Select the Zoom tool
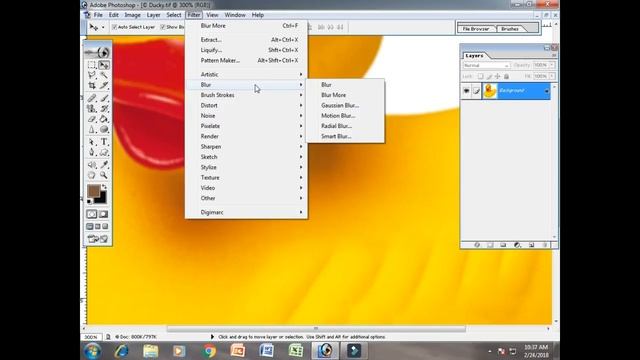The width and height of the screenshot is (640, 360). point(104,175)
